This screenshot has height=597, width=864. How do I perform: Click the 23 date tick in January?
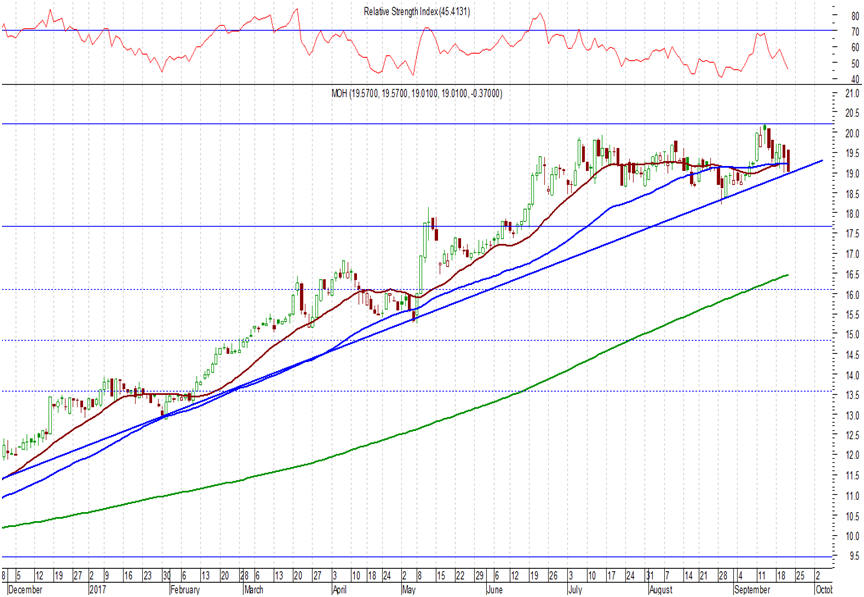pyautogui.click(x=147, y=576)
